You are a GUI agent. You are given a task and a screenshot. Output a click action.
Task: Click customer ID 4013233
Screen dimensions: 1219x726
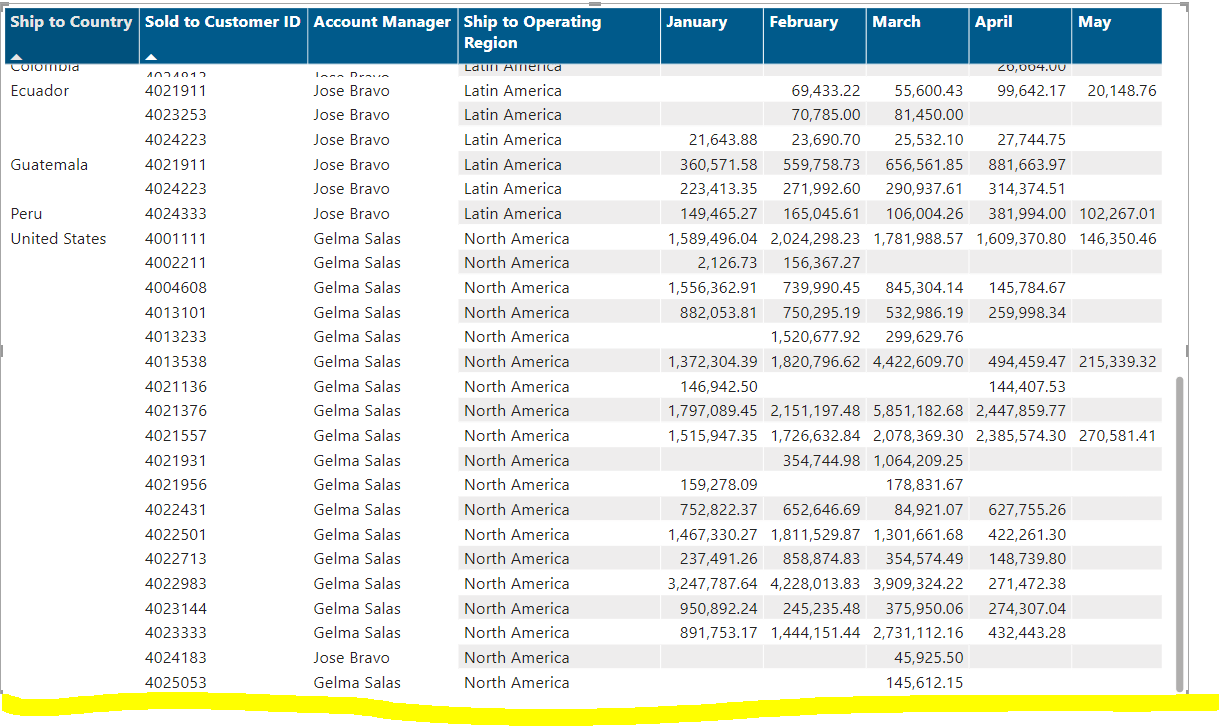pos(176,337)
